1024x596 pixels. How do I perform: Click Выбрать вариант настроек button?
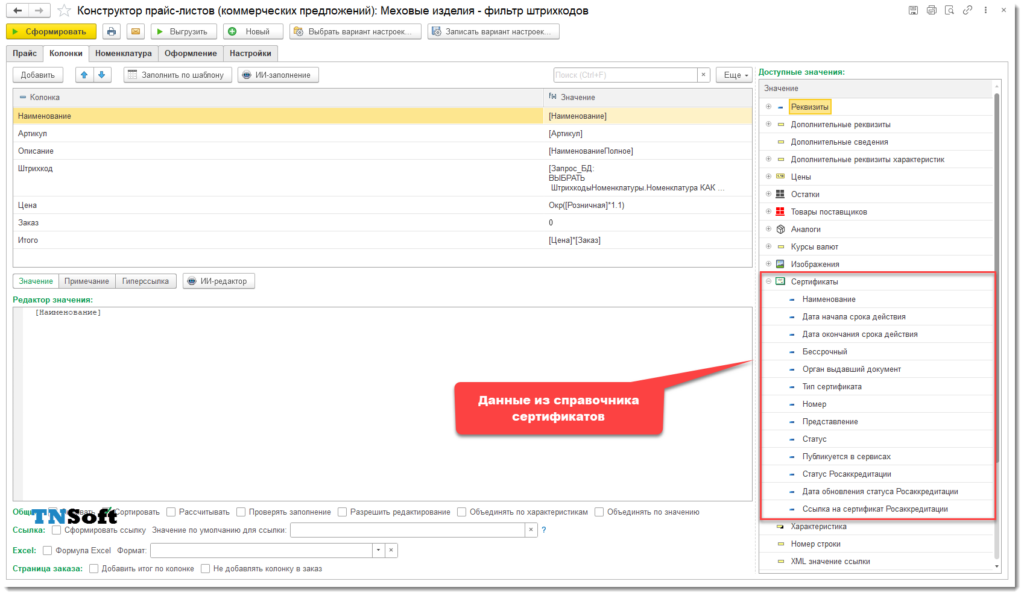tap(355, 31)
